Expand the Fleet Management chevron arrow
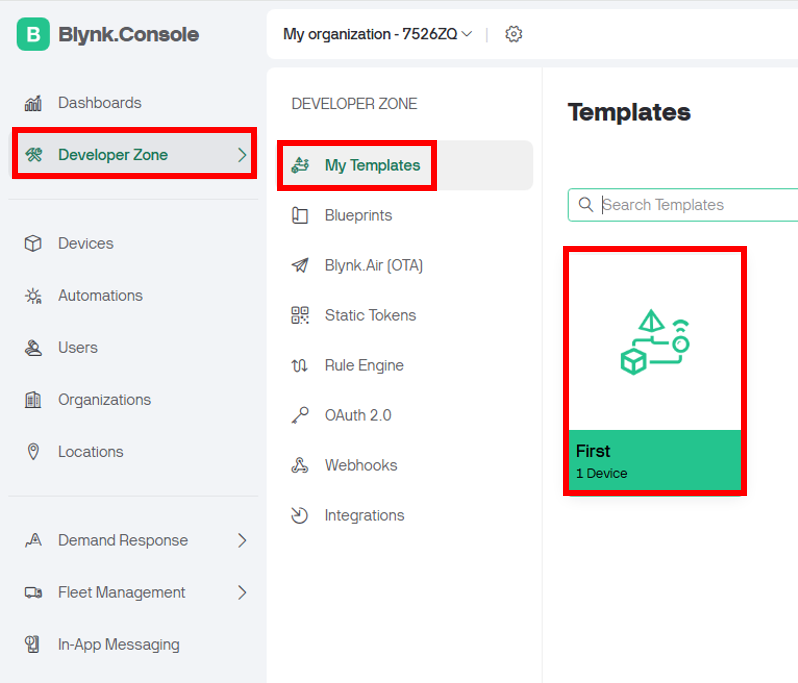798x683 pixels. click(242, 592)
